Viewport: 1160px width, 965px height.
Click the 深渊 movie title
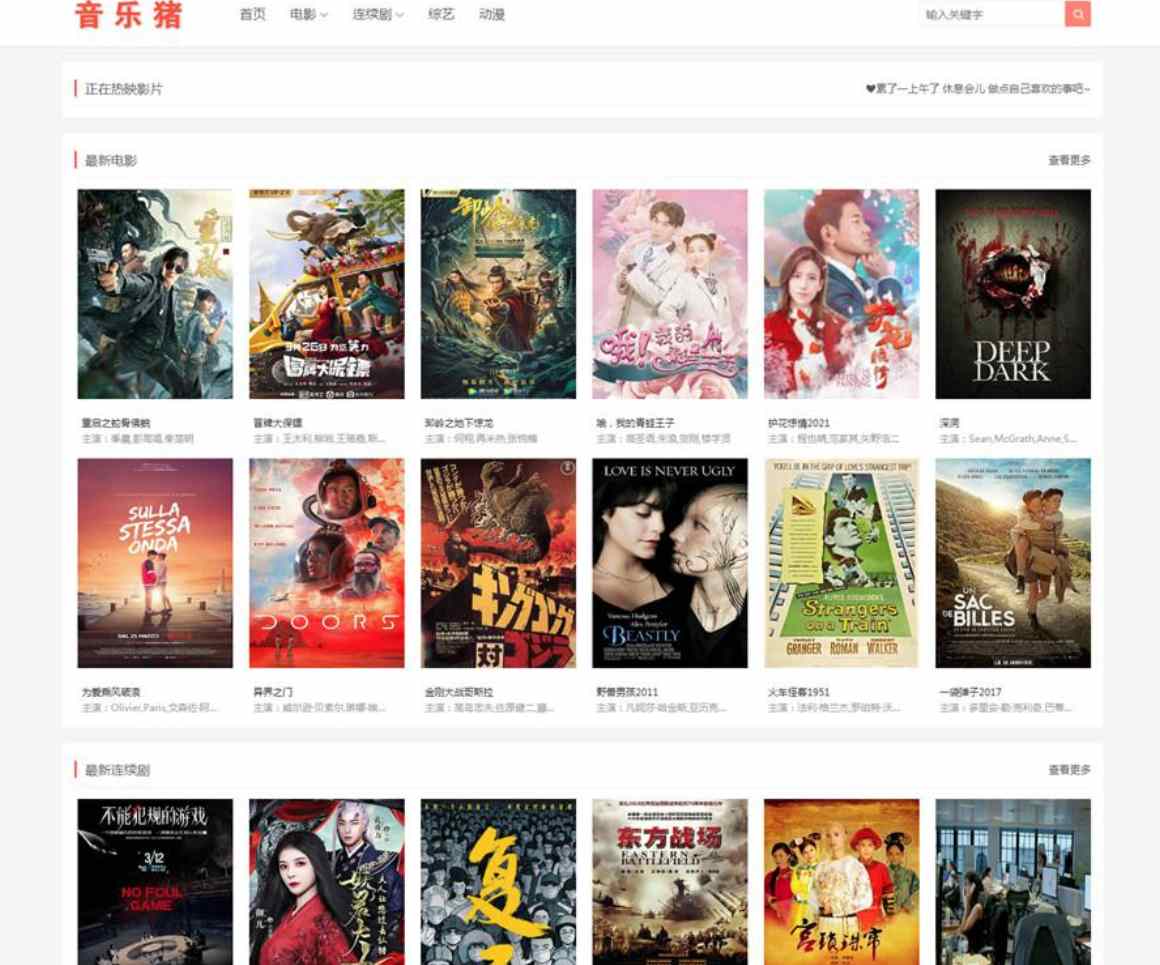pyautogui.click(x=949, y=423)
